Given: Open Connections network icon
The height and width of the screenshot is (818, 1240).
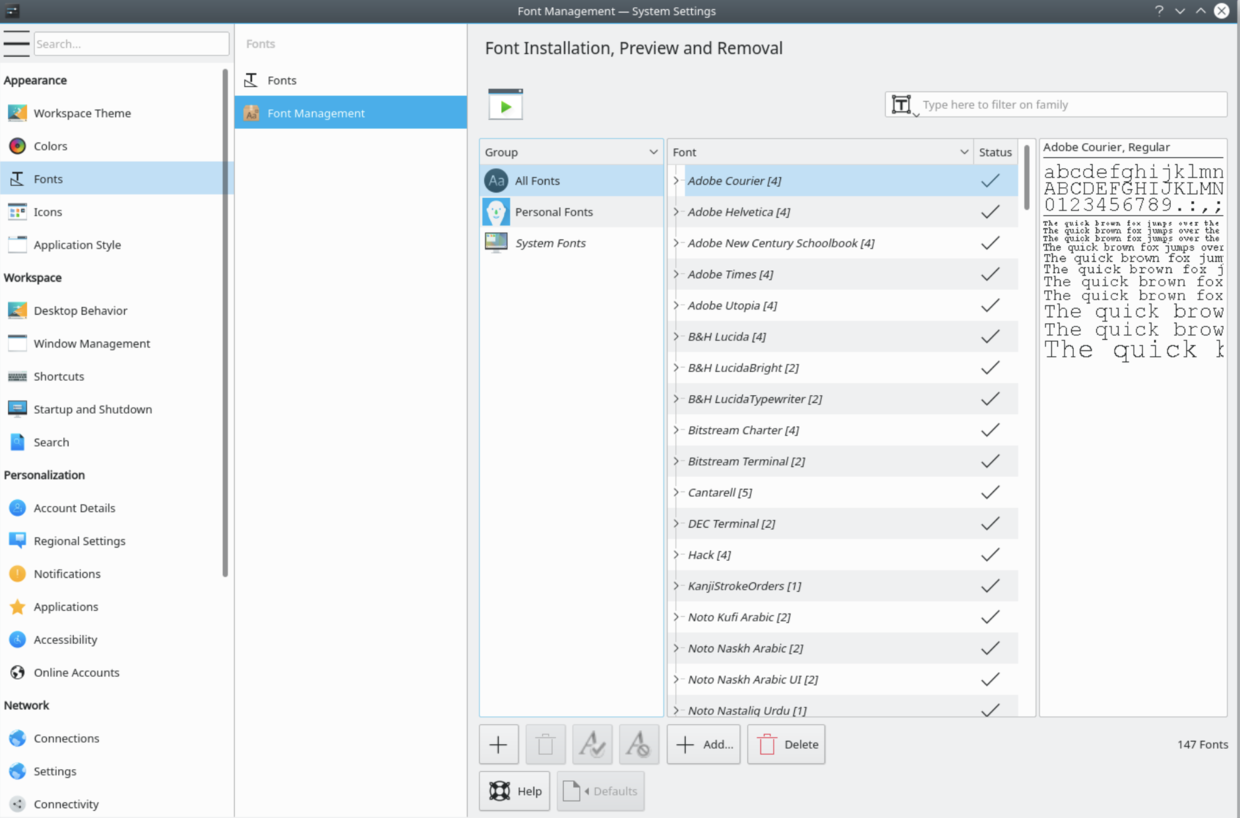Looking at the screenshot, I should point(17,738).
